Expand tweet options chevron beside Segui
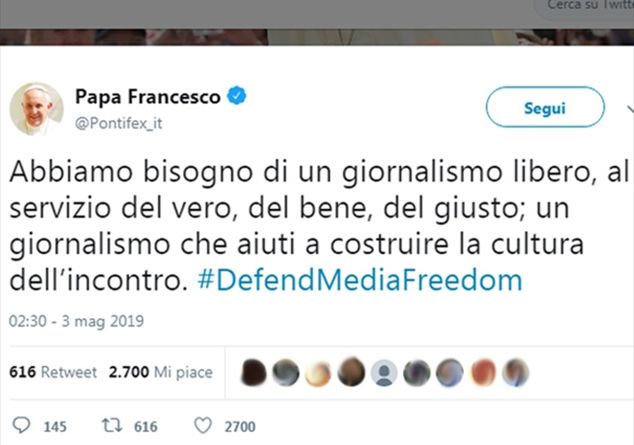 tap(630, 108)
